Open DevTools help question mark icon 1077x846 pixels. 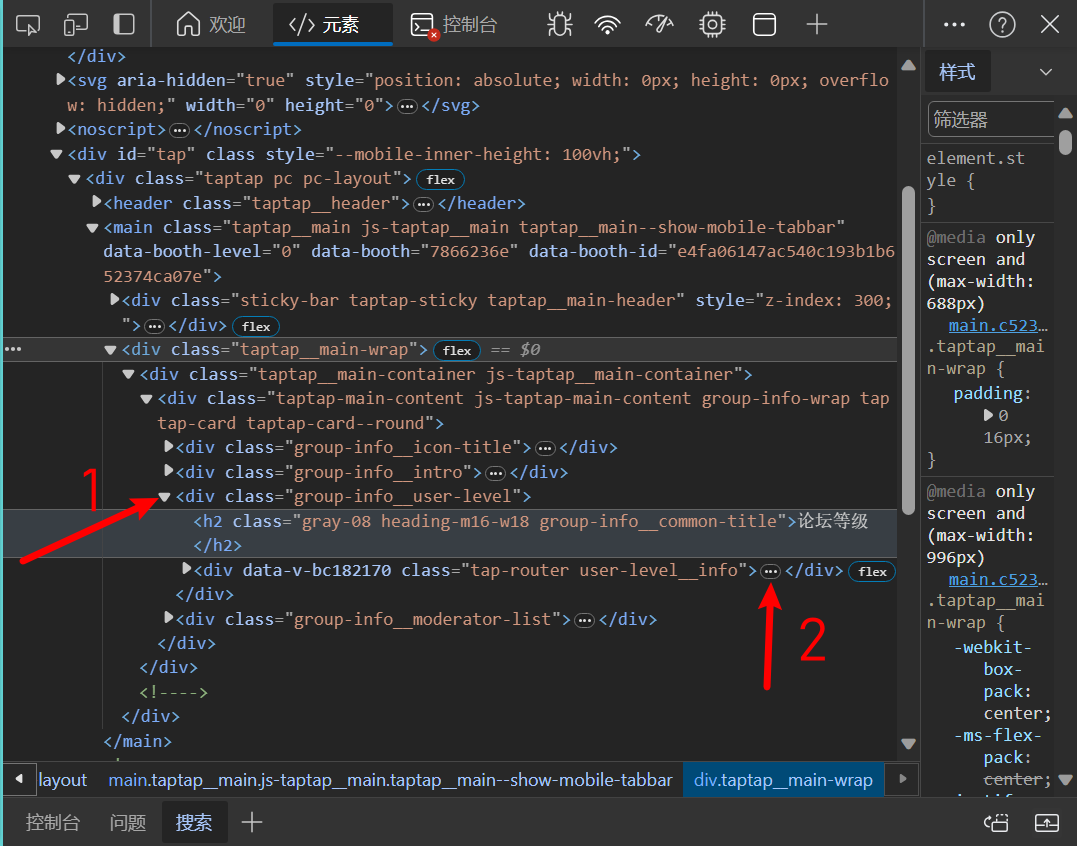(1002, 25)
